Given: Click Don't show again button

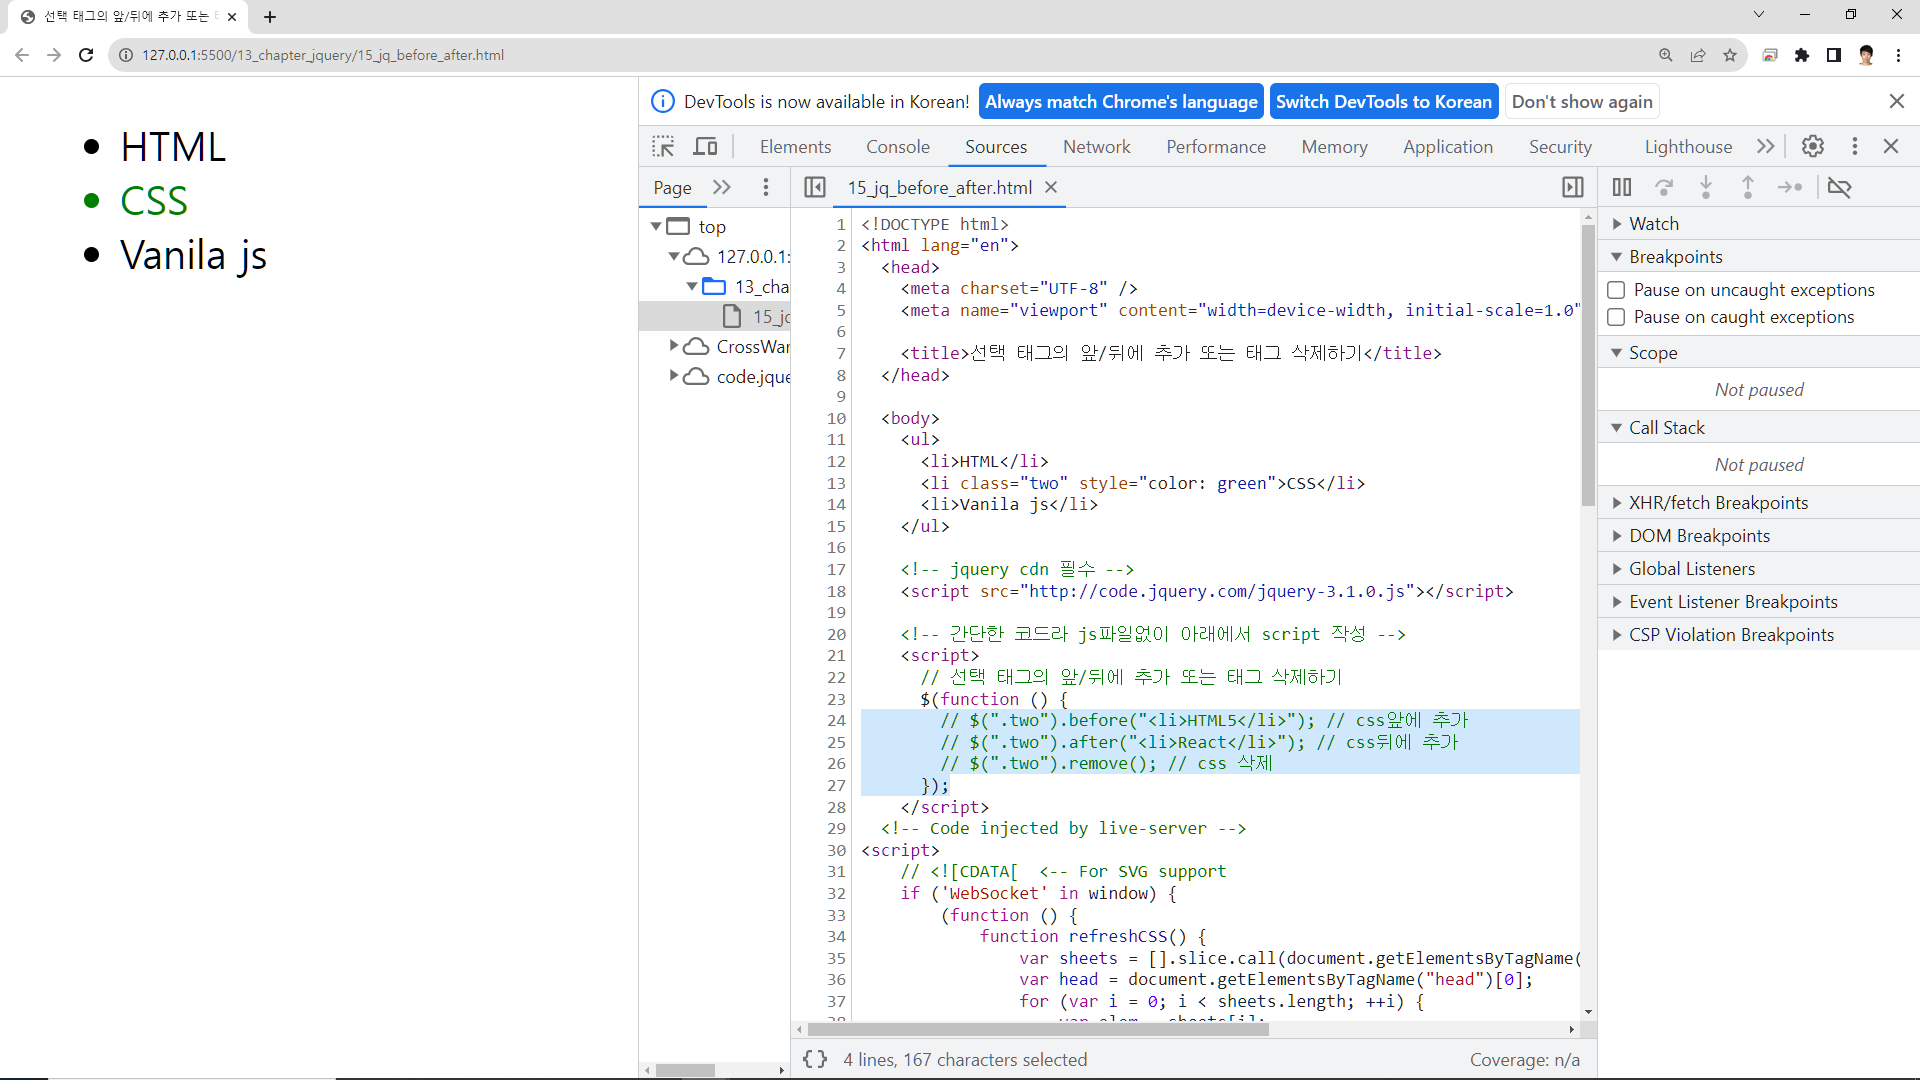Looking at the screenshot, I should [1581, 102].
